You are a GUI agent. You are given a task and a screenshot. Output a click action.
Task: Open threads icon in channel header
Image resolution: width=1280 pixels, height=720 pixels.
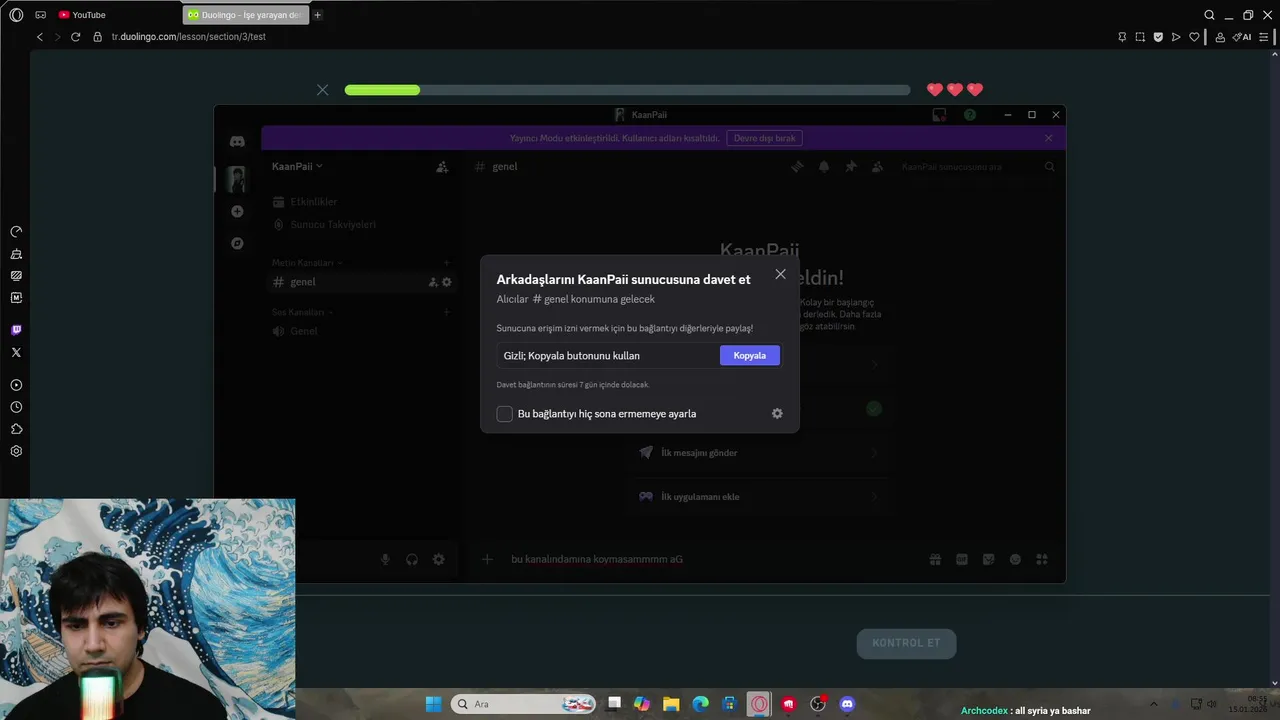797,167
